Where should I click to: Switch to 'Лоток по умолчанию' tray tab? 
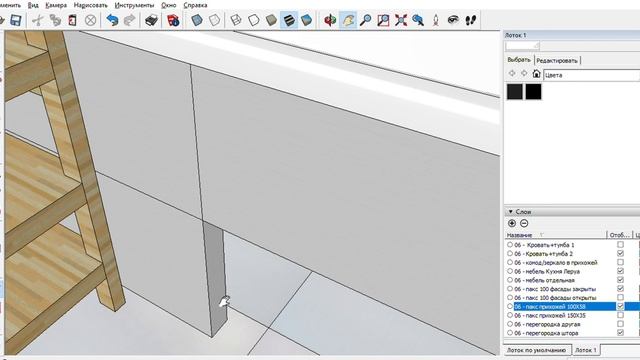536,350
